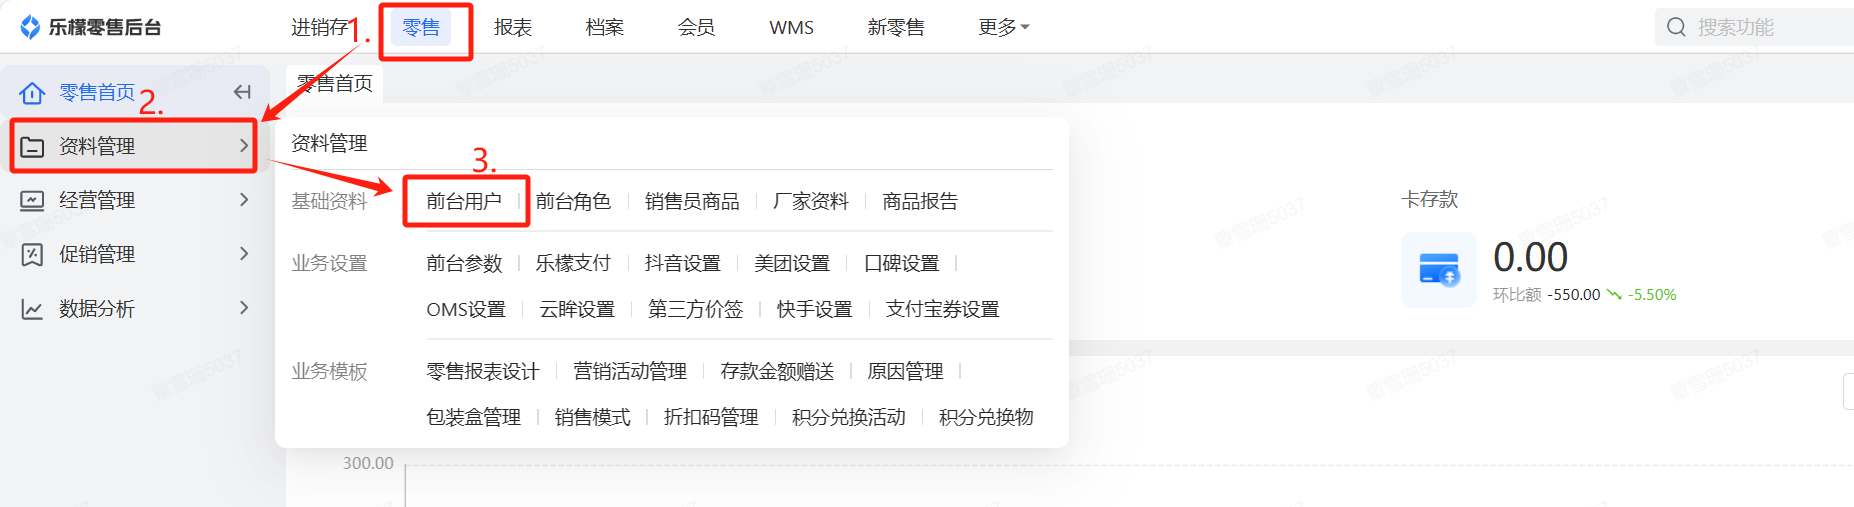Screen dimensions: 1854x507
Task: Click the 搜索功能 search field
Action: click(1755, 27)
